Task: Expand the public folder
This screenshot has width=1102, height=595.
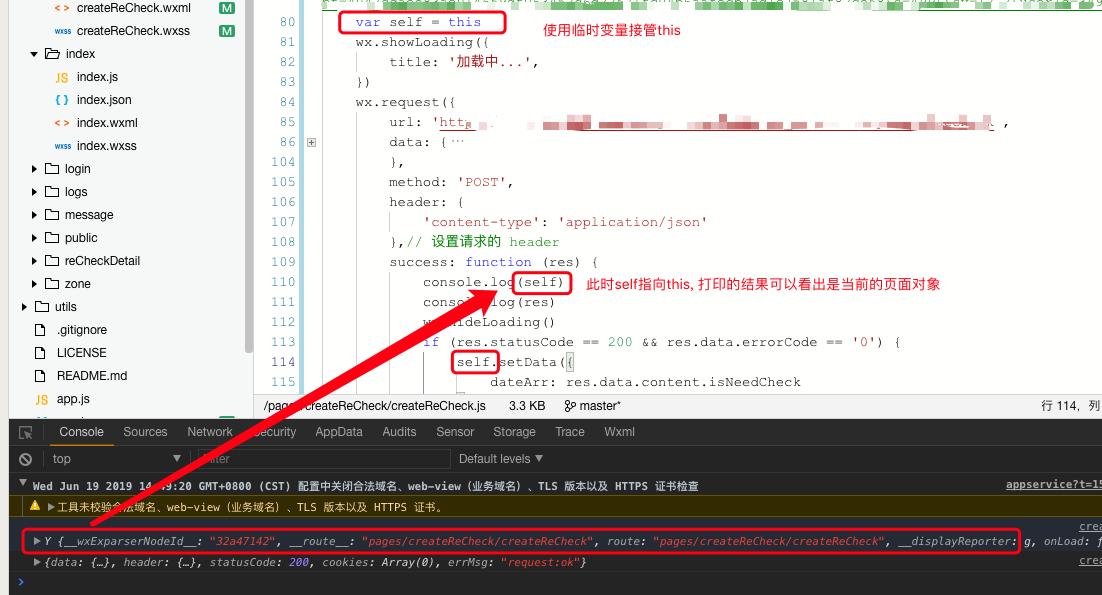Action: coord(34,238)
